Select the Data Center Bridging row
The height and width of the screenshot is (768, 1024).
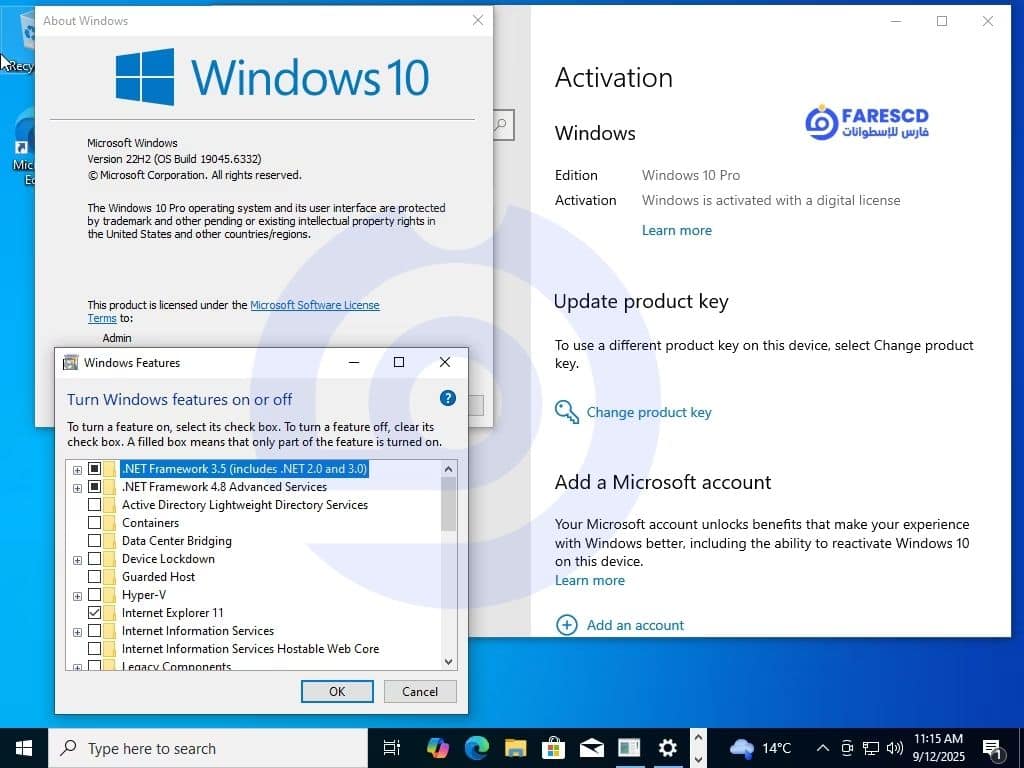tap(176, 541)
